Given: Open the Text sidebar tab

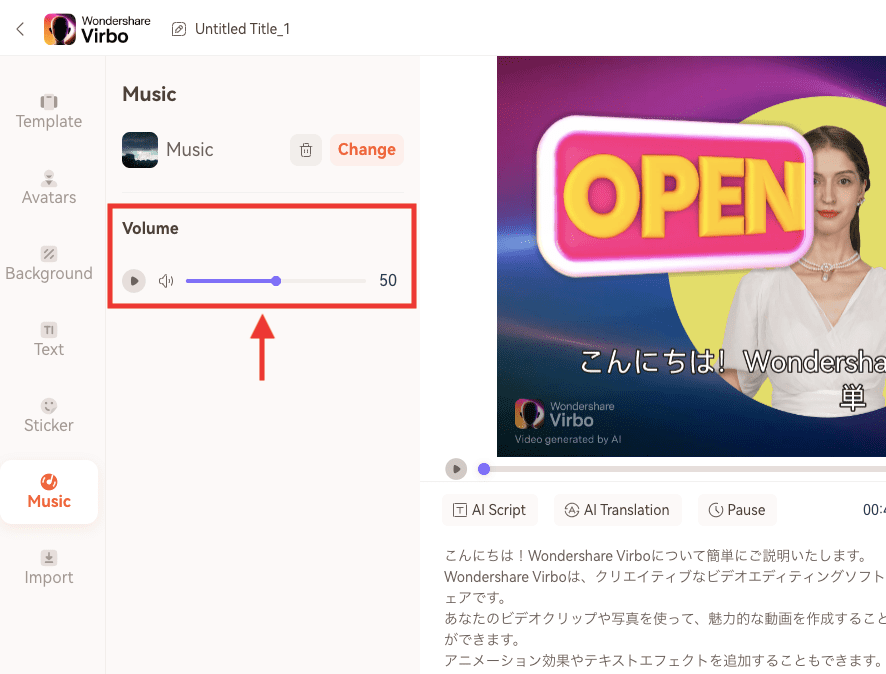Looking at the screenshot, I should tap(49, 340).
